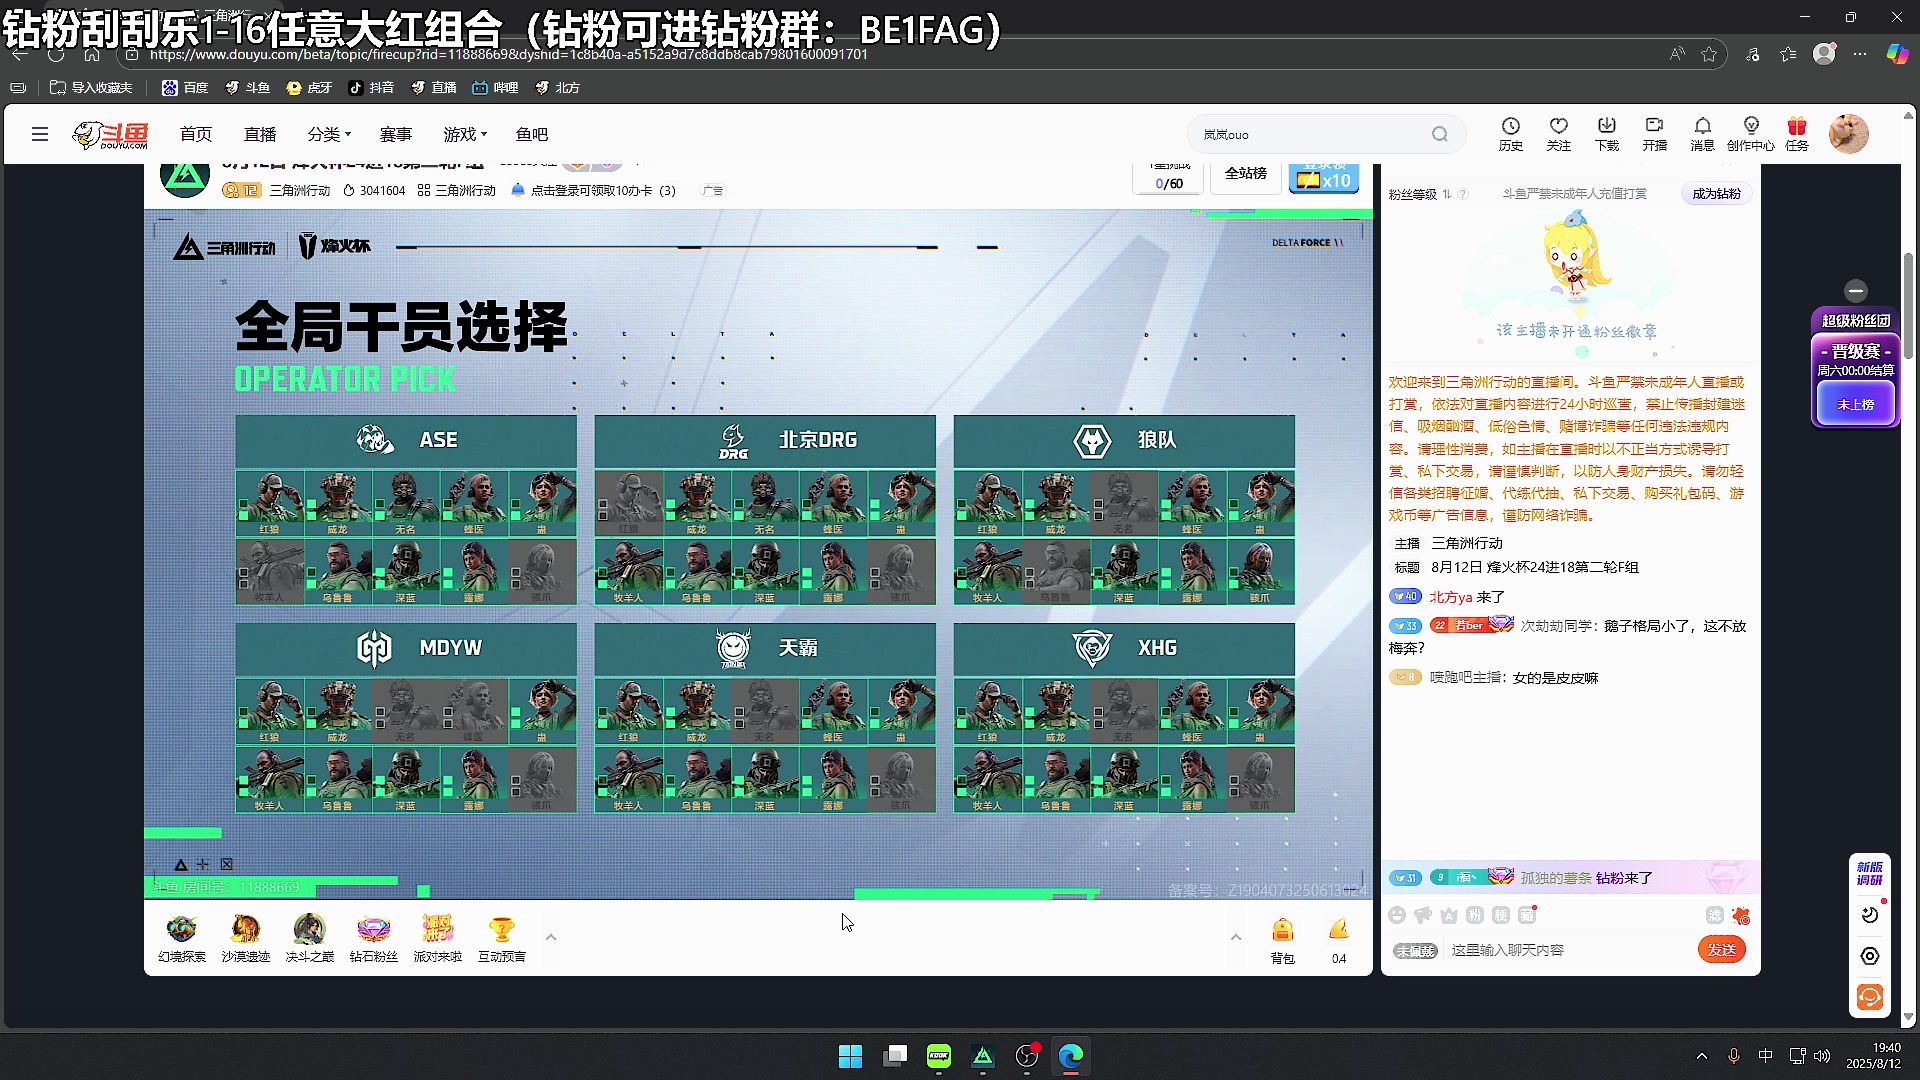Open the user avatar profile menu
The width and height of the screenshot is (1920, 1080).
tap(1848, 134)
